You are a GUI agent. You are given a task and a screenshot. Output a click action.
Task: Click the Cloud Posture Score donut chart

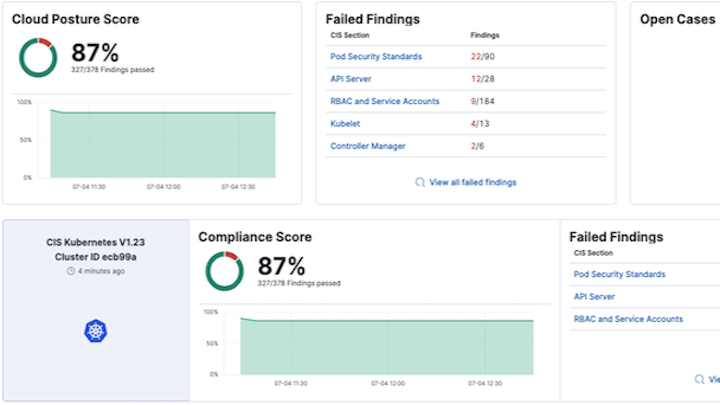(38, 58)
